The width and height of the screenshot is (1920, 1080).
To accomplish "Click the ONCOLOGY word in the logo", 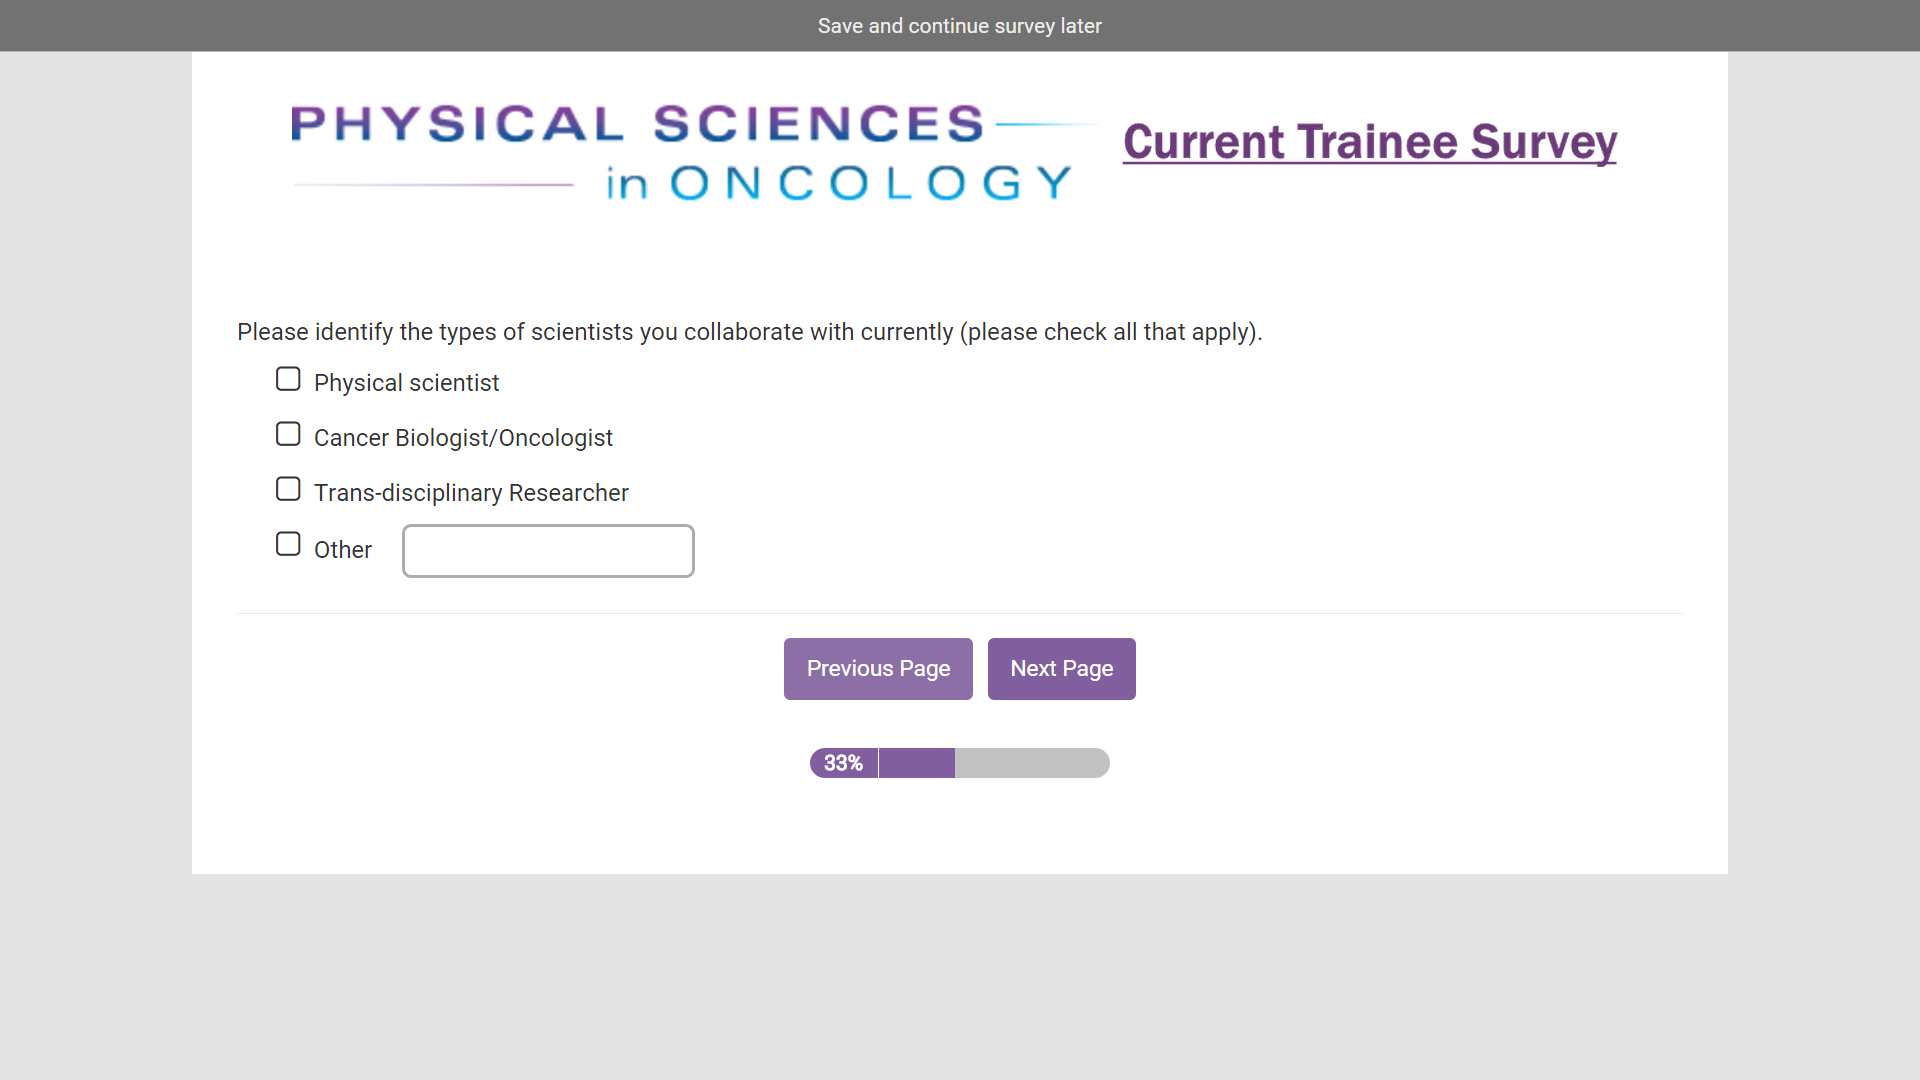I will coord(870,183).
